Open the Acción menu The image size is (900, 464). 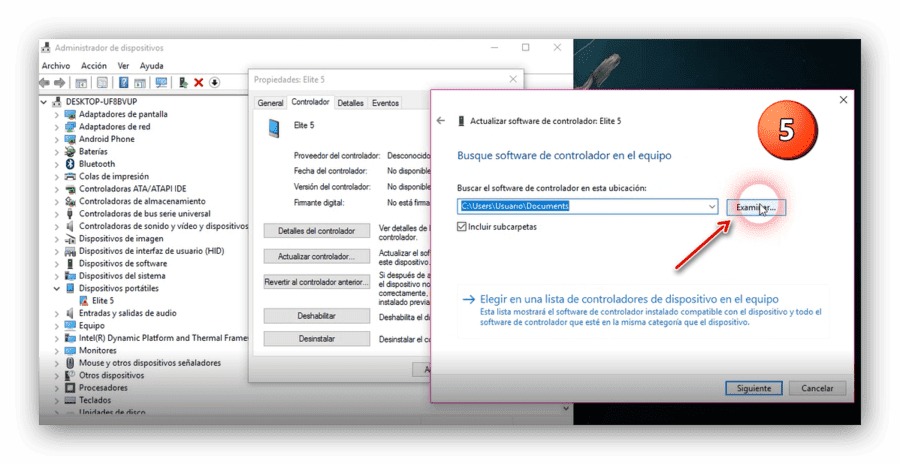click(x=94, y=66)
